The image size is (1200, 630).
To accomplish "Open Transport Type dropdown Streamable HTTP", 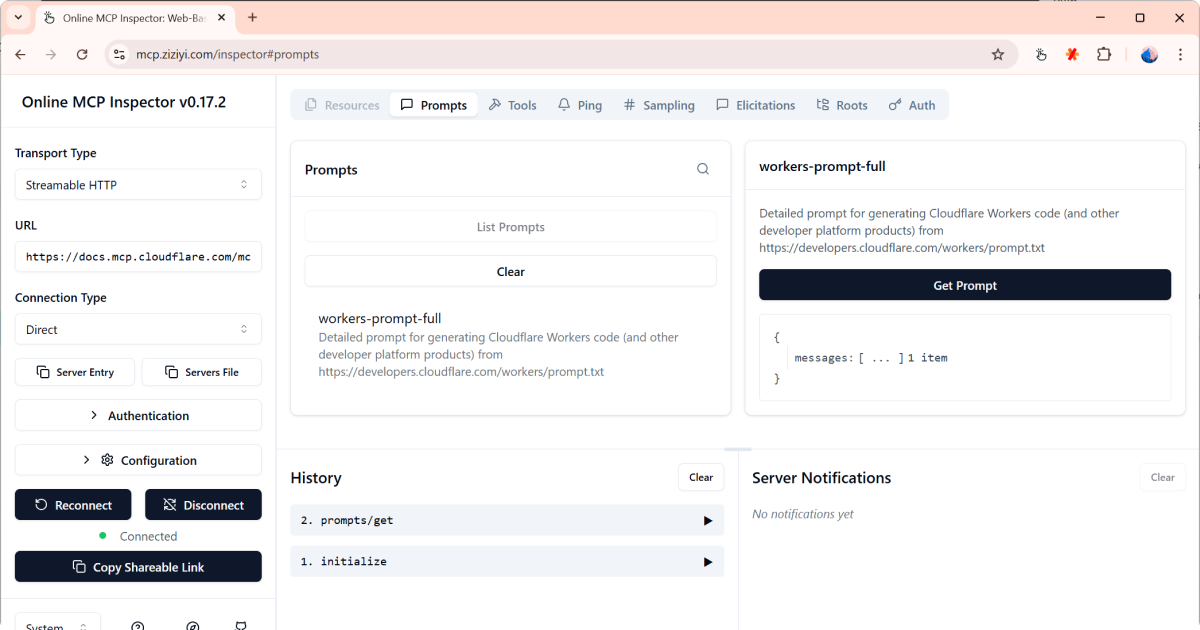I will [x=138, y=184].
